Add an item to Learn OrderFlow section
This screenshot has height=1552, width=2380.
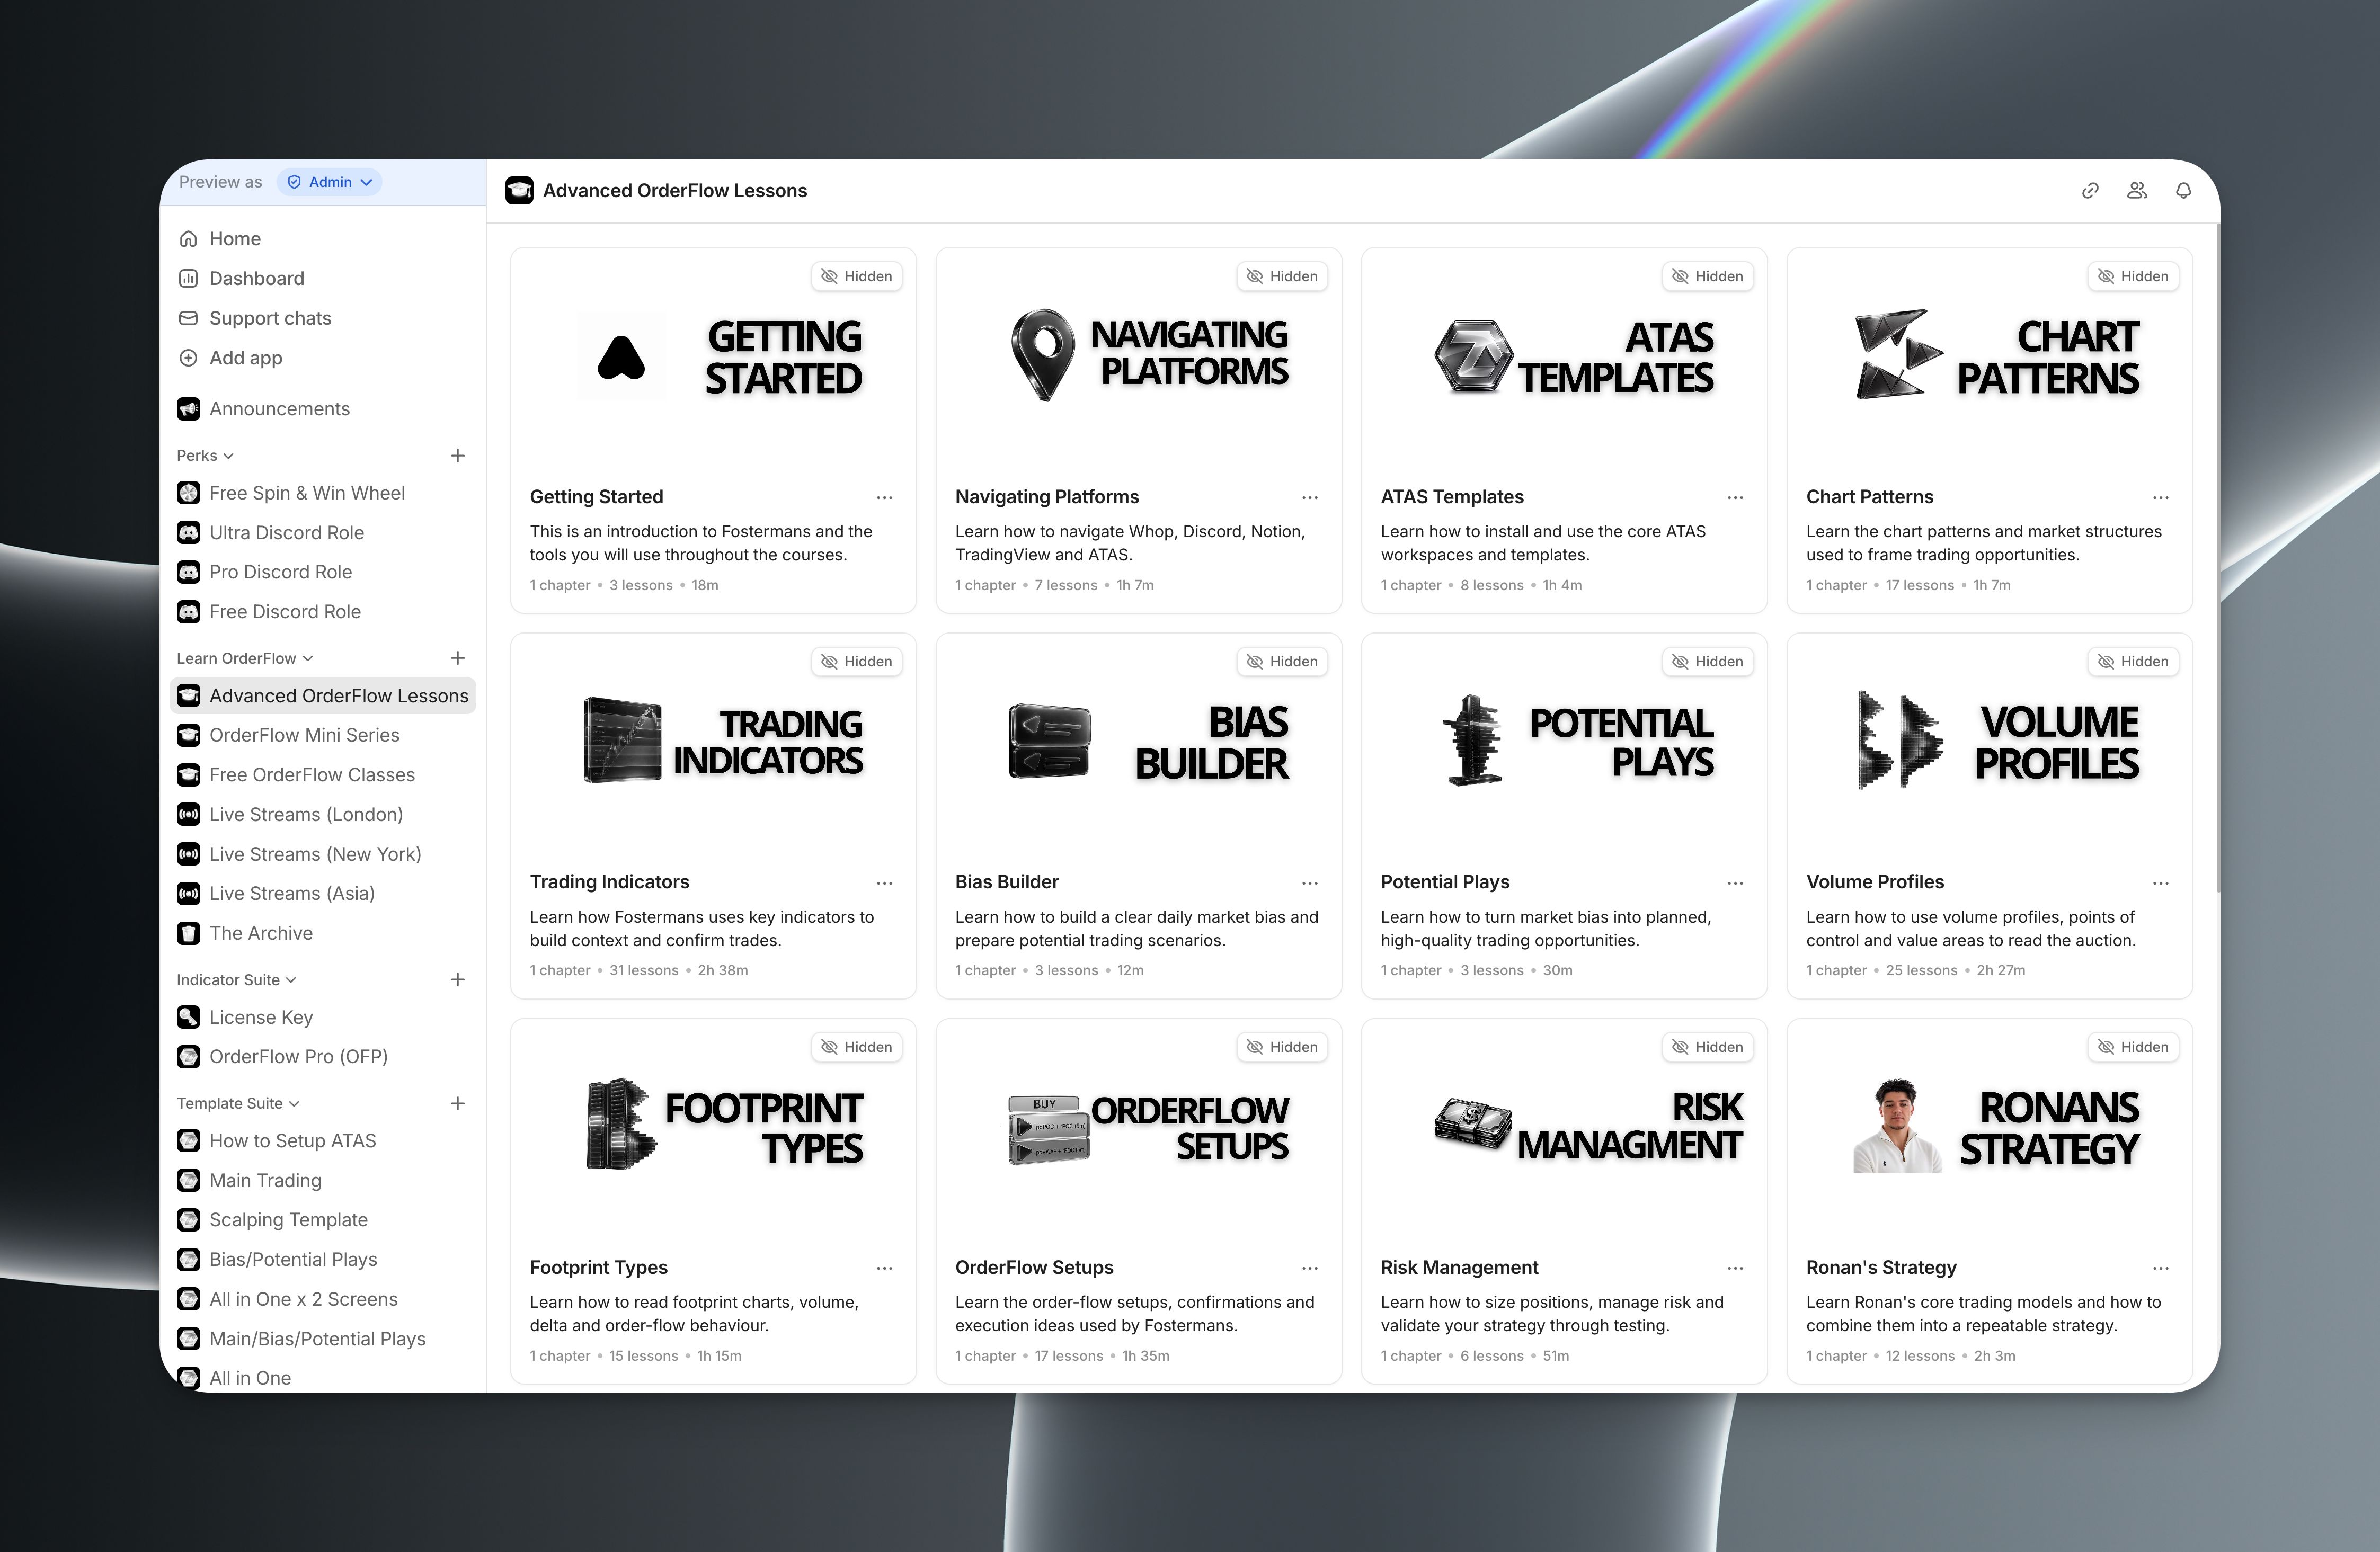[458, 658]
